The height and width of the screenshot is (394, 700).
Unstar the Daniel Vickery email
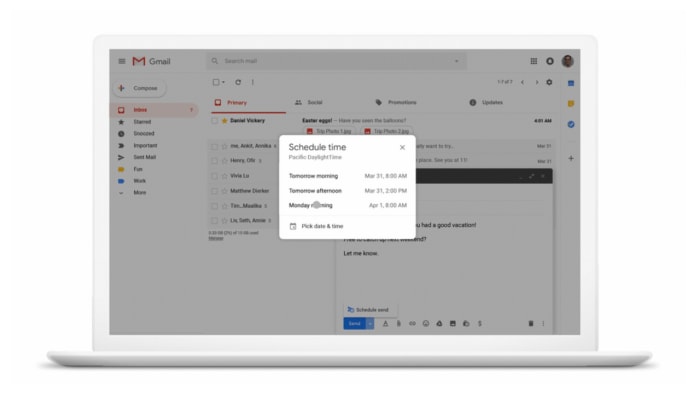(225, 120)
